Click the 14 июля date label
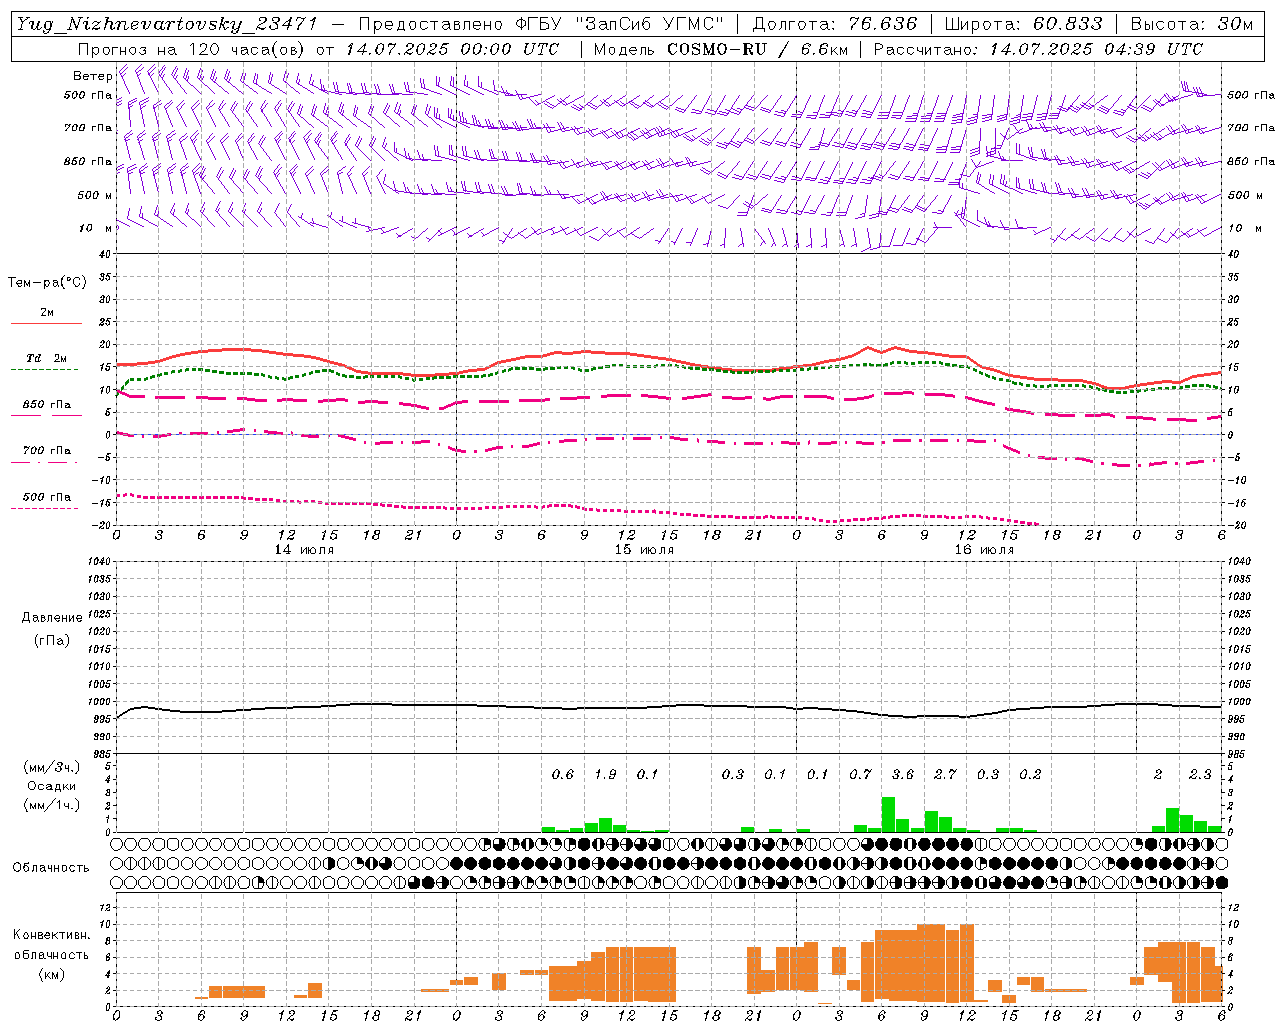1280x1024 pixels. [x=304, y=550]
